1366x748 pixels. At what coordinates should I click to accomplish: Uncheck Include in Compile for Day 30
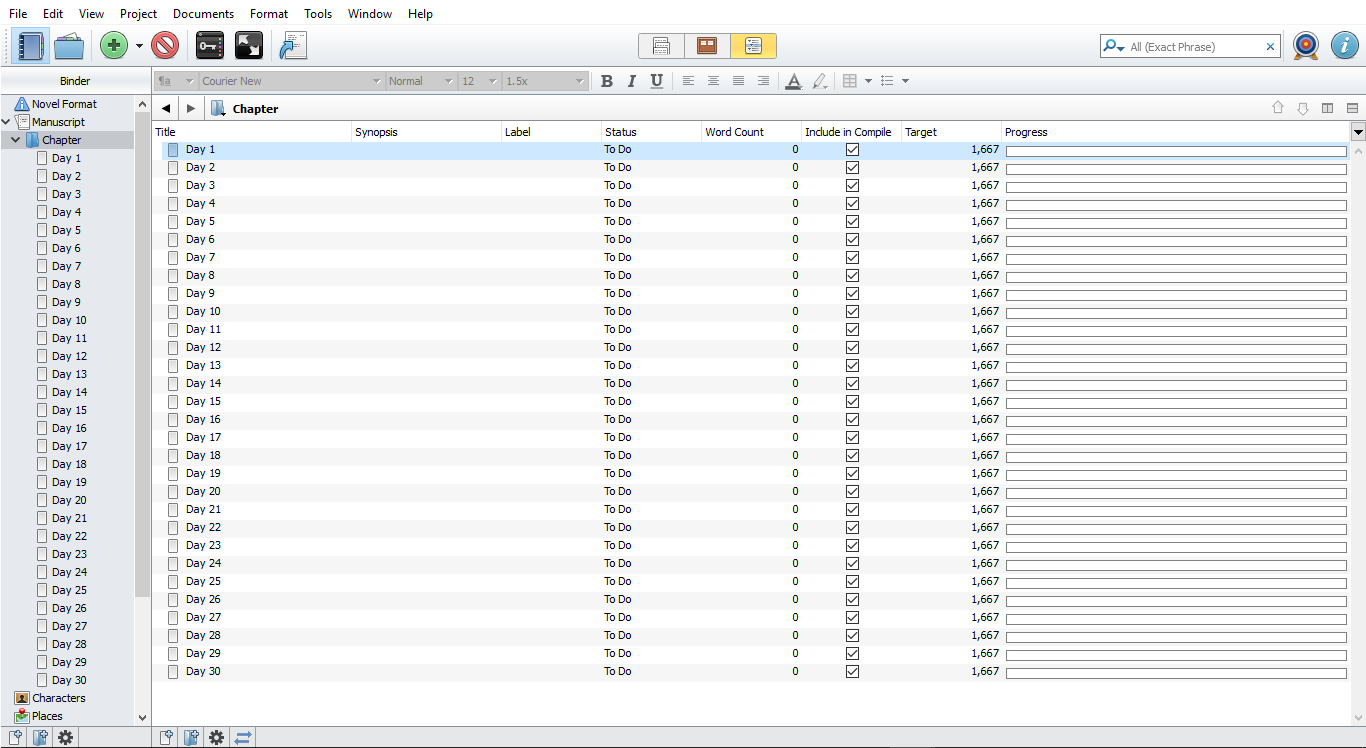tap(852, 672)
